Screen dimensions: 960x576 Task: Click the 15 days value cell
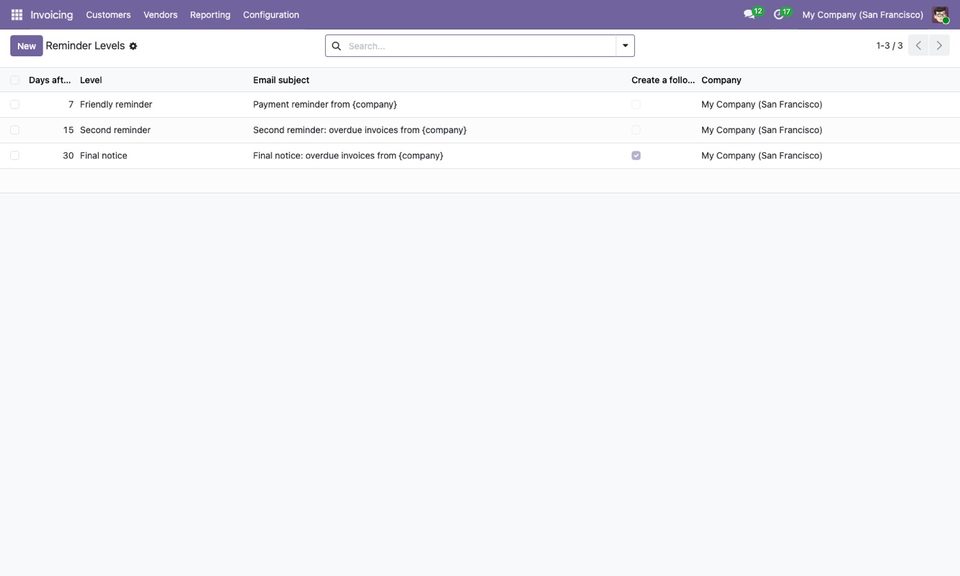coord(68,130)
